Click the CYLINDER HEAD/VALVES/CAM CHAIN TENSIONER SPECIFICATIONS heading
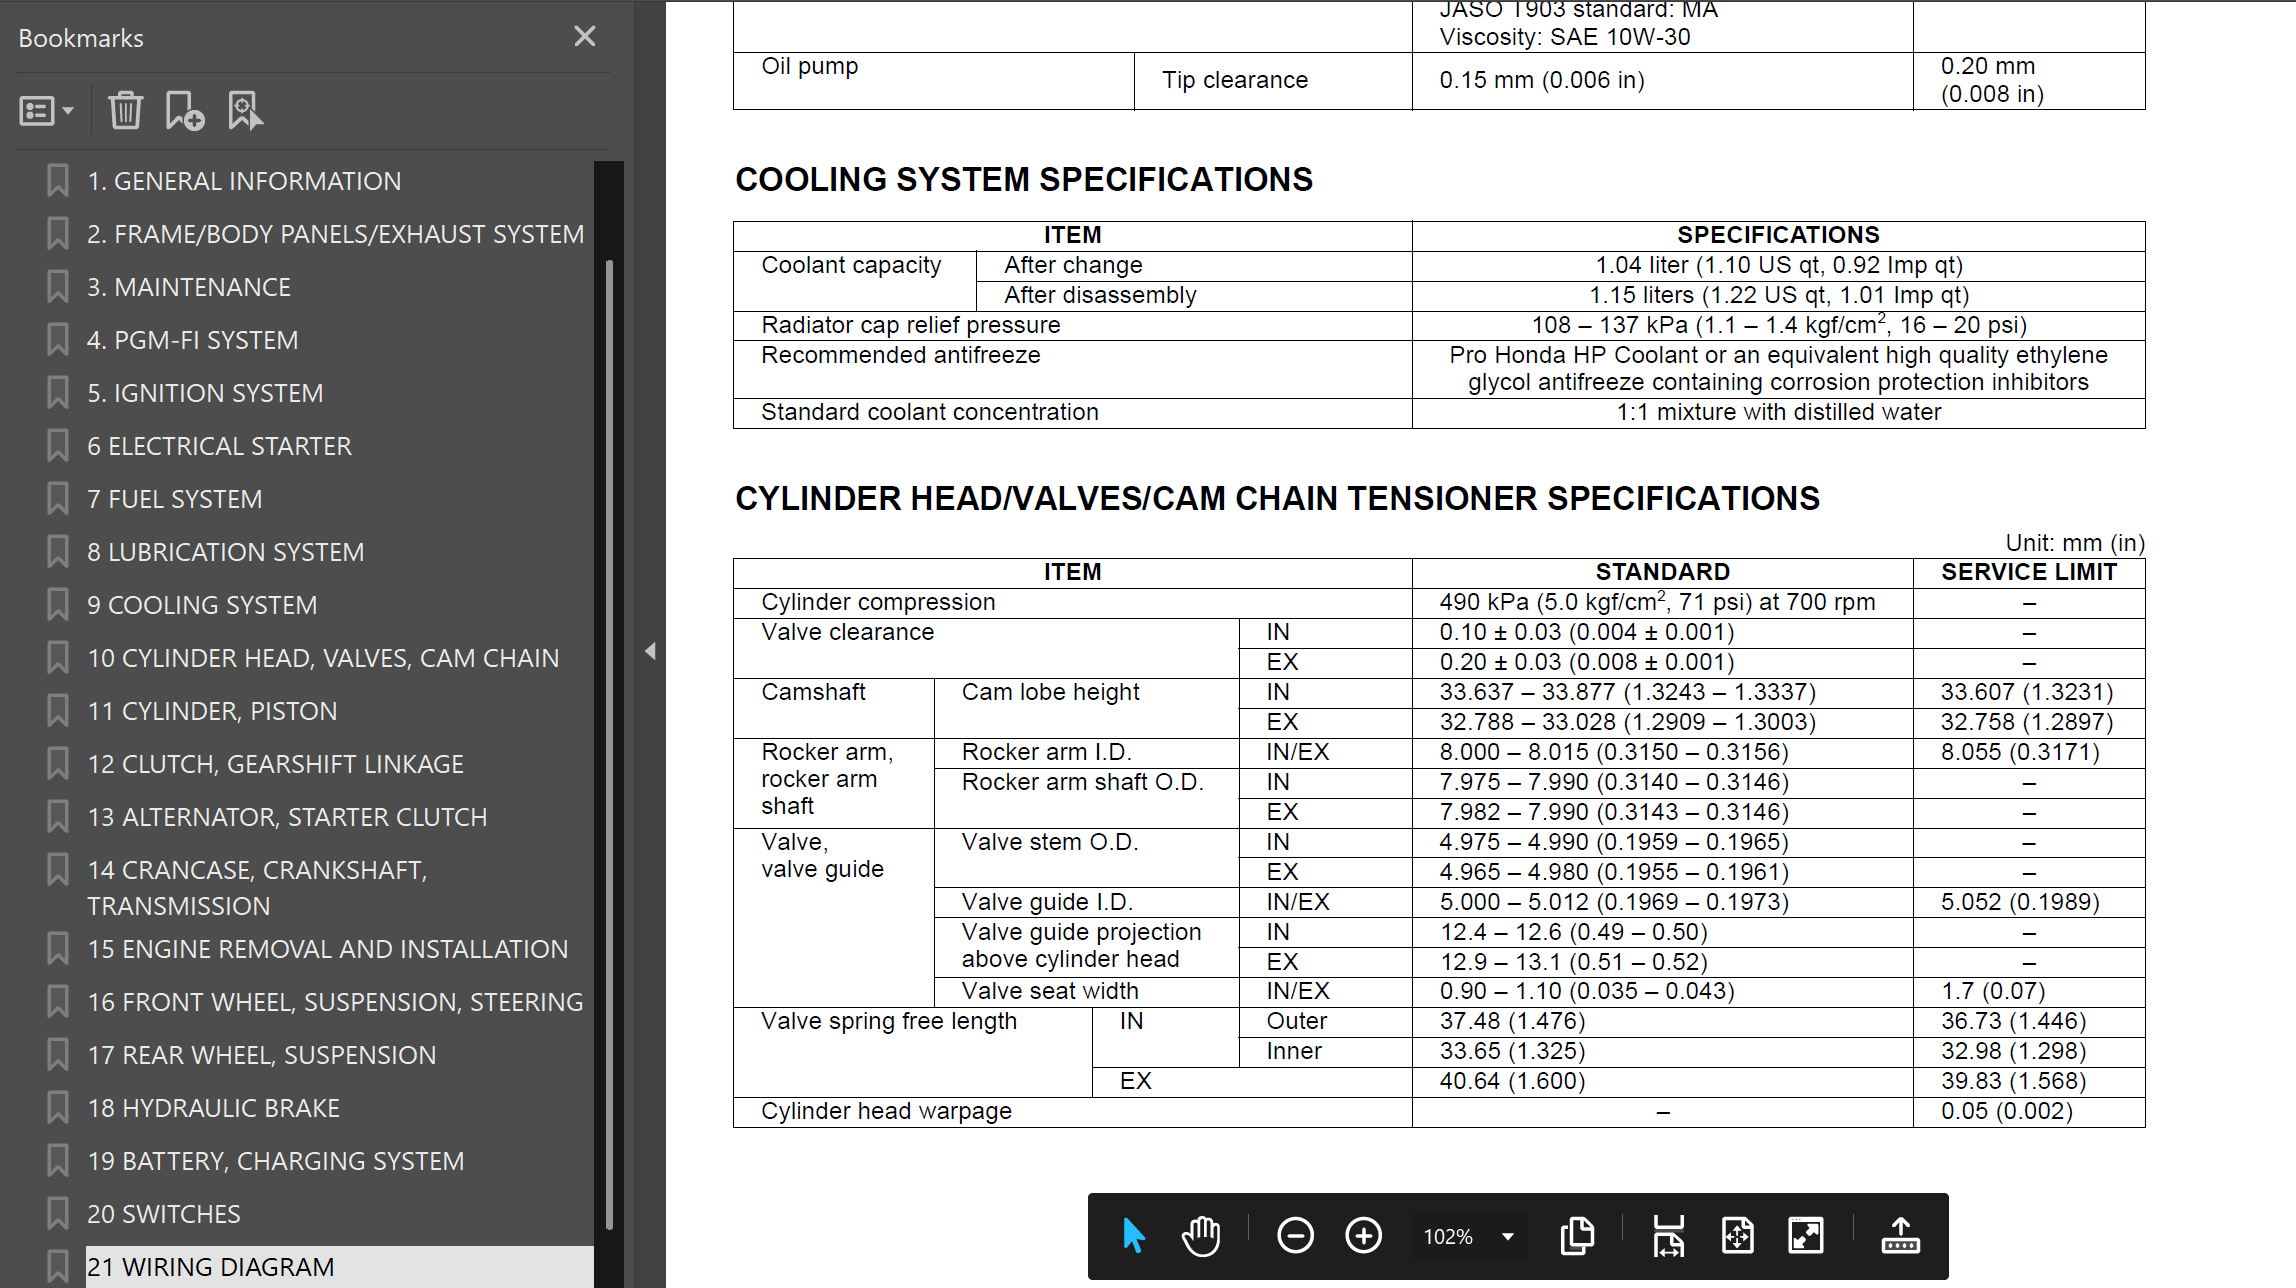Image resolution: width=2296 pixels, height=1288 pixels. click(1277, 499)
